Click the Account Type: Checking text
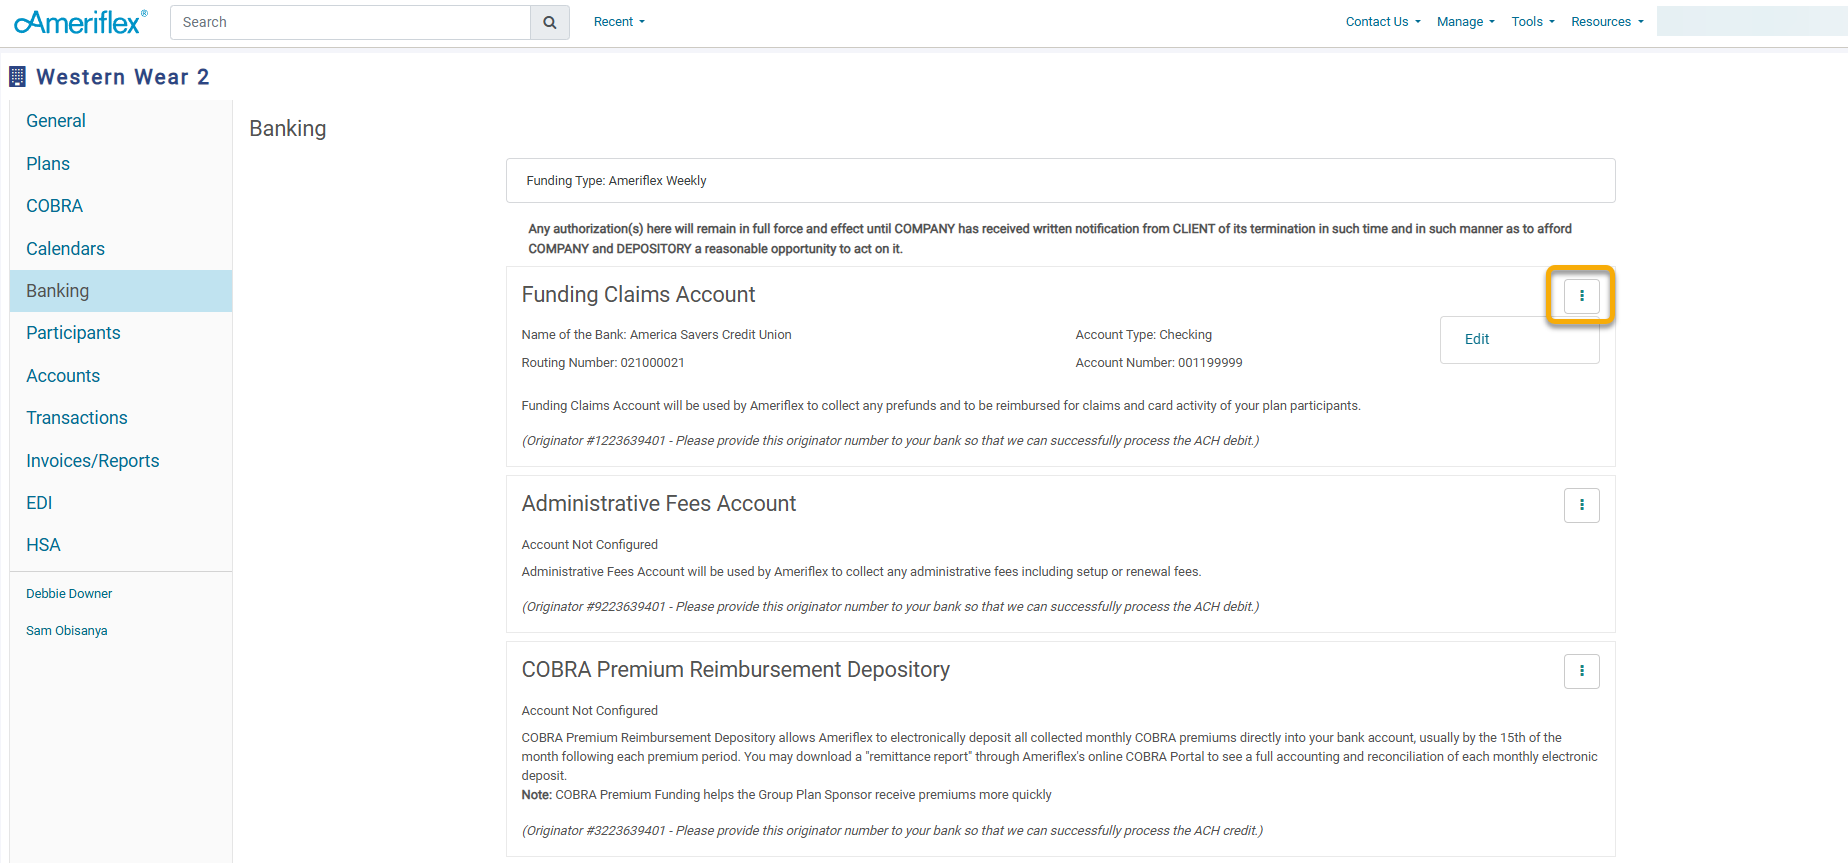Image resolution: width=1848 pixels, height=863 pixels. pyautogui.click(x=1143, y=335)
